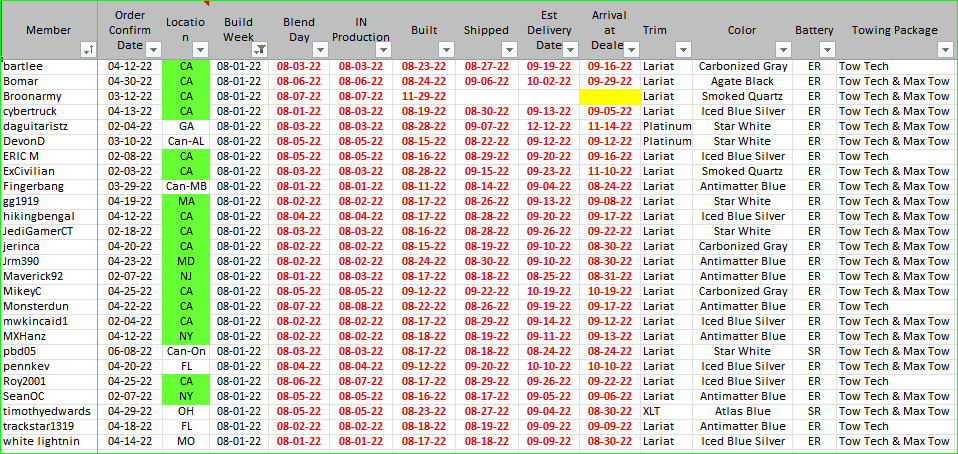Open the Battery column filter dropdown
Image resolution: width=958 pixels, height=454 pixels.
click(x=826, y=49)
